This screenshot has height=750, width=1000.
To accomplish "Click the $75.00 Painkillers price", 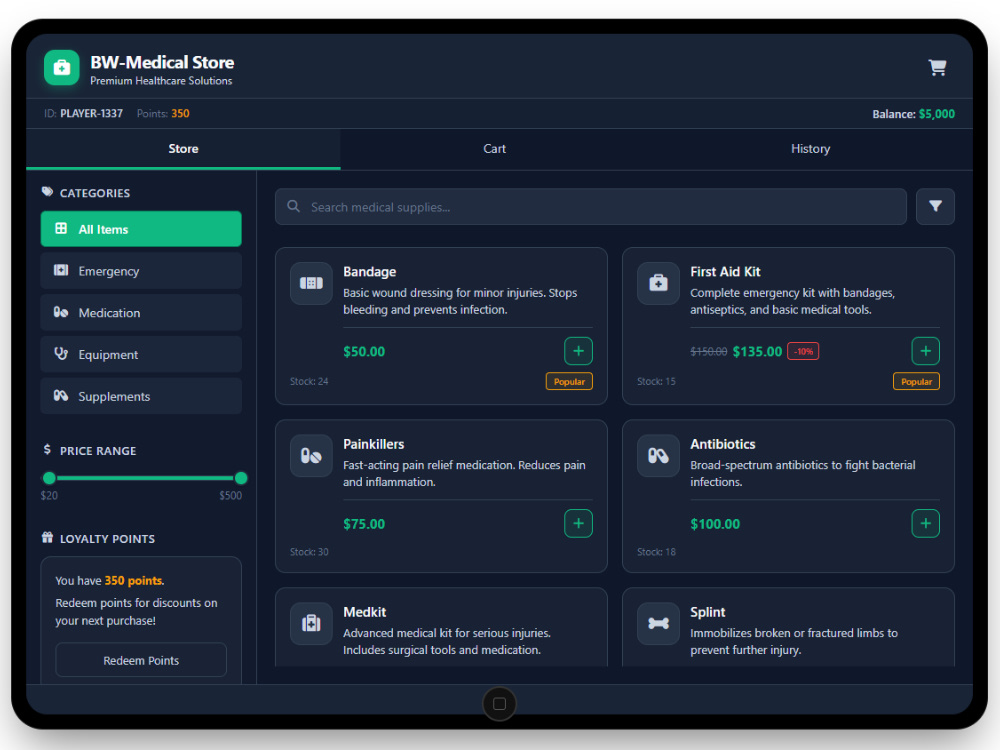I will point(364,524).
